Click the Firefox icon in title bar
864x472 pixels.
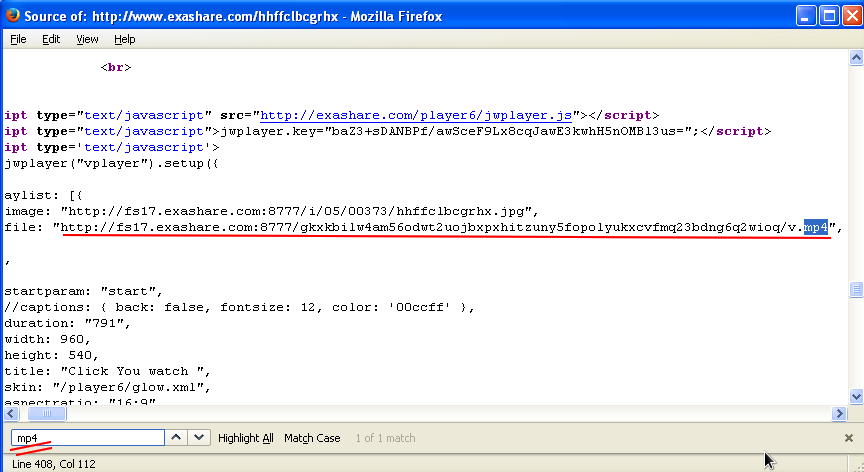coord(12,15)
